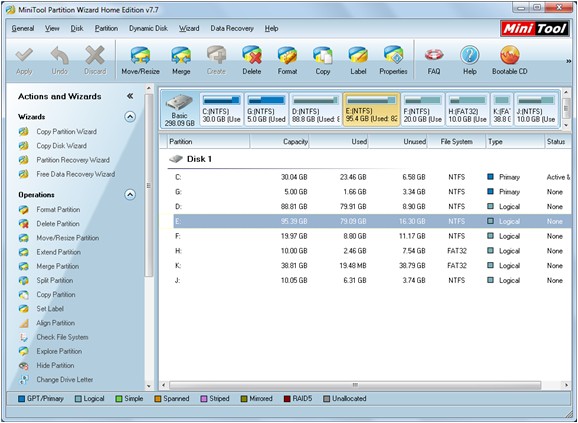
Task: Select the Disk 1 header row
Action: 369,159
